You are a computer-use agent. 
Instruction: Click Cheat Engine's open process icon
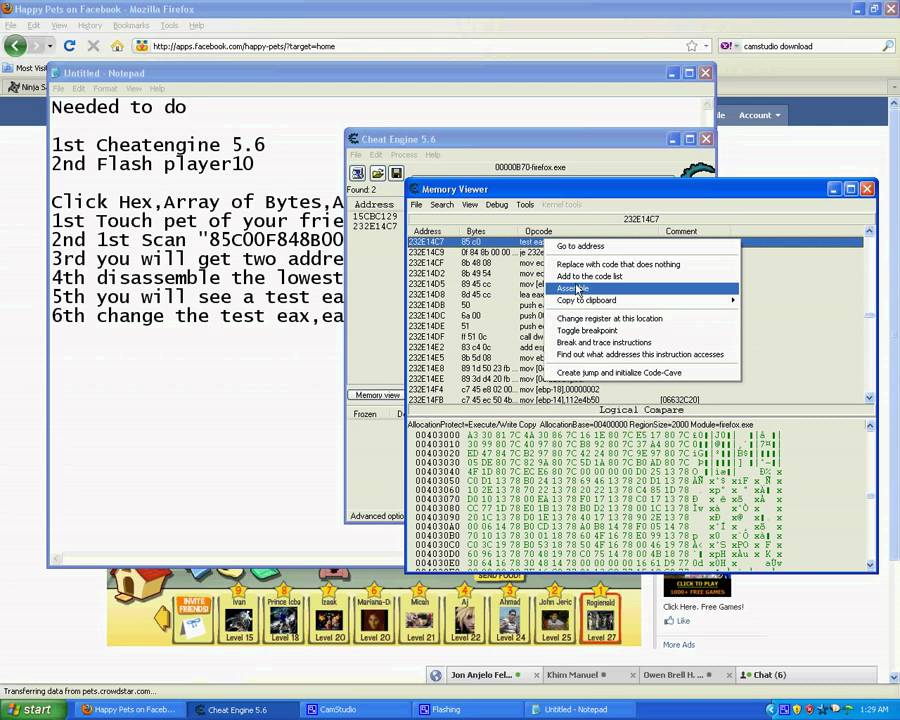click(358, 173)
